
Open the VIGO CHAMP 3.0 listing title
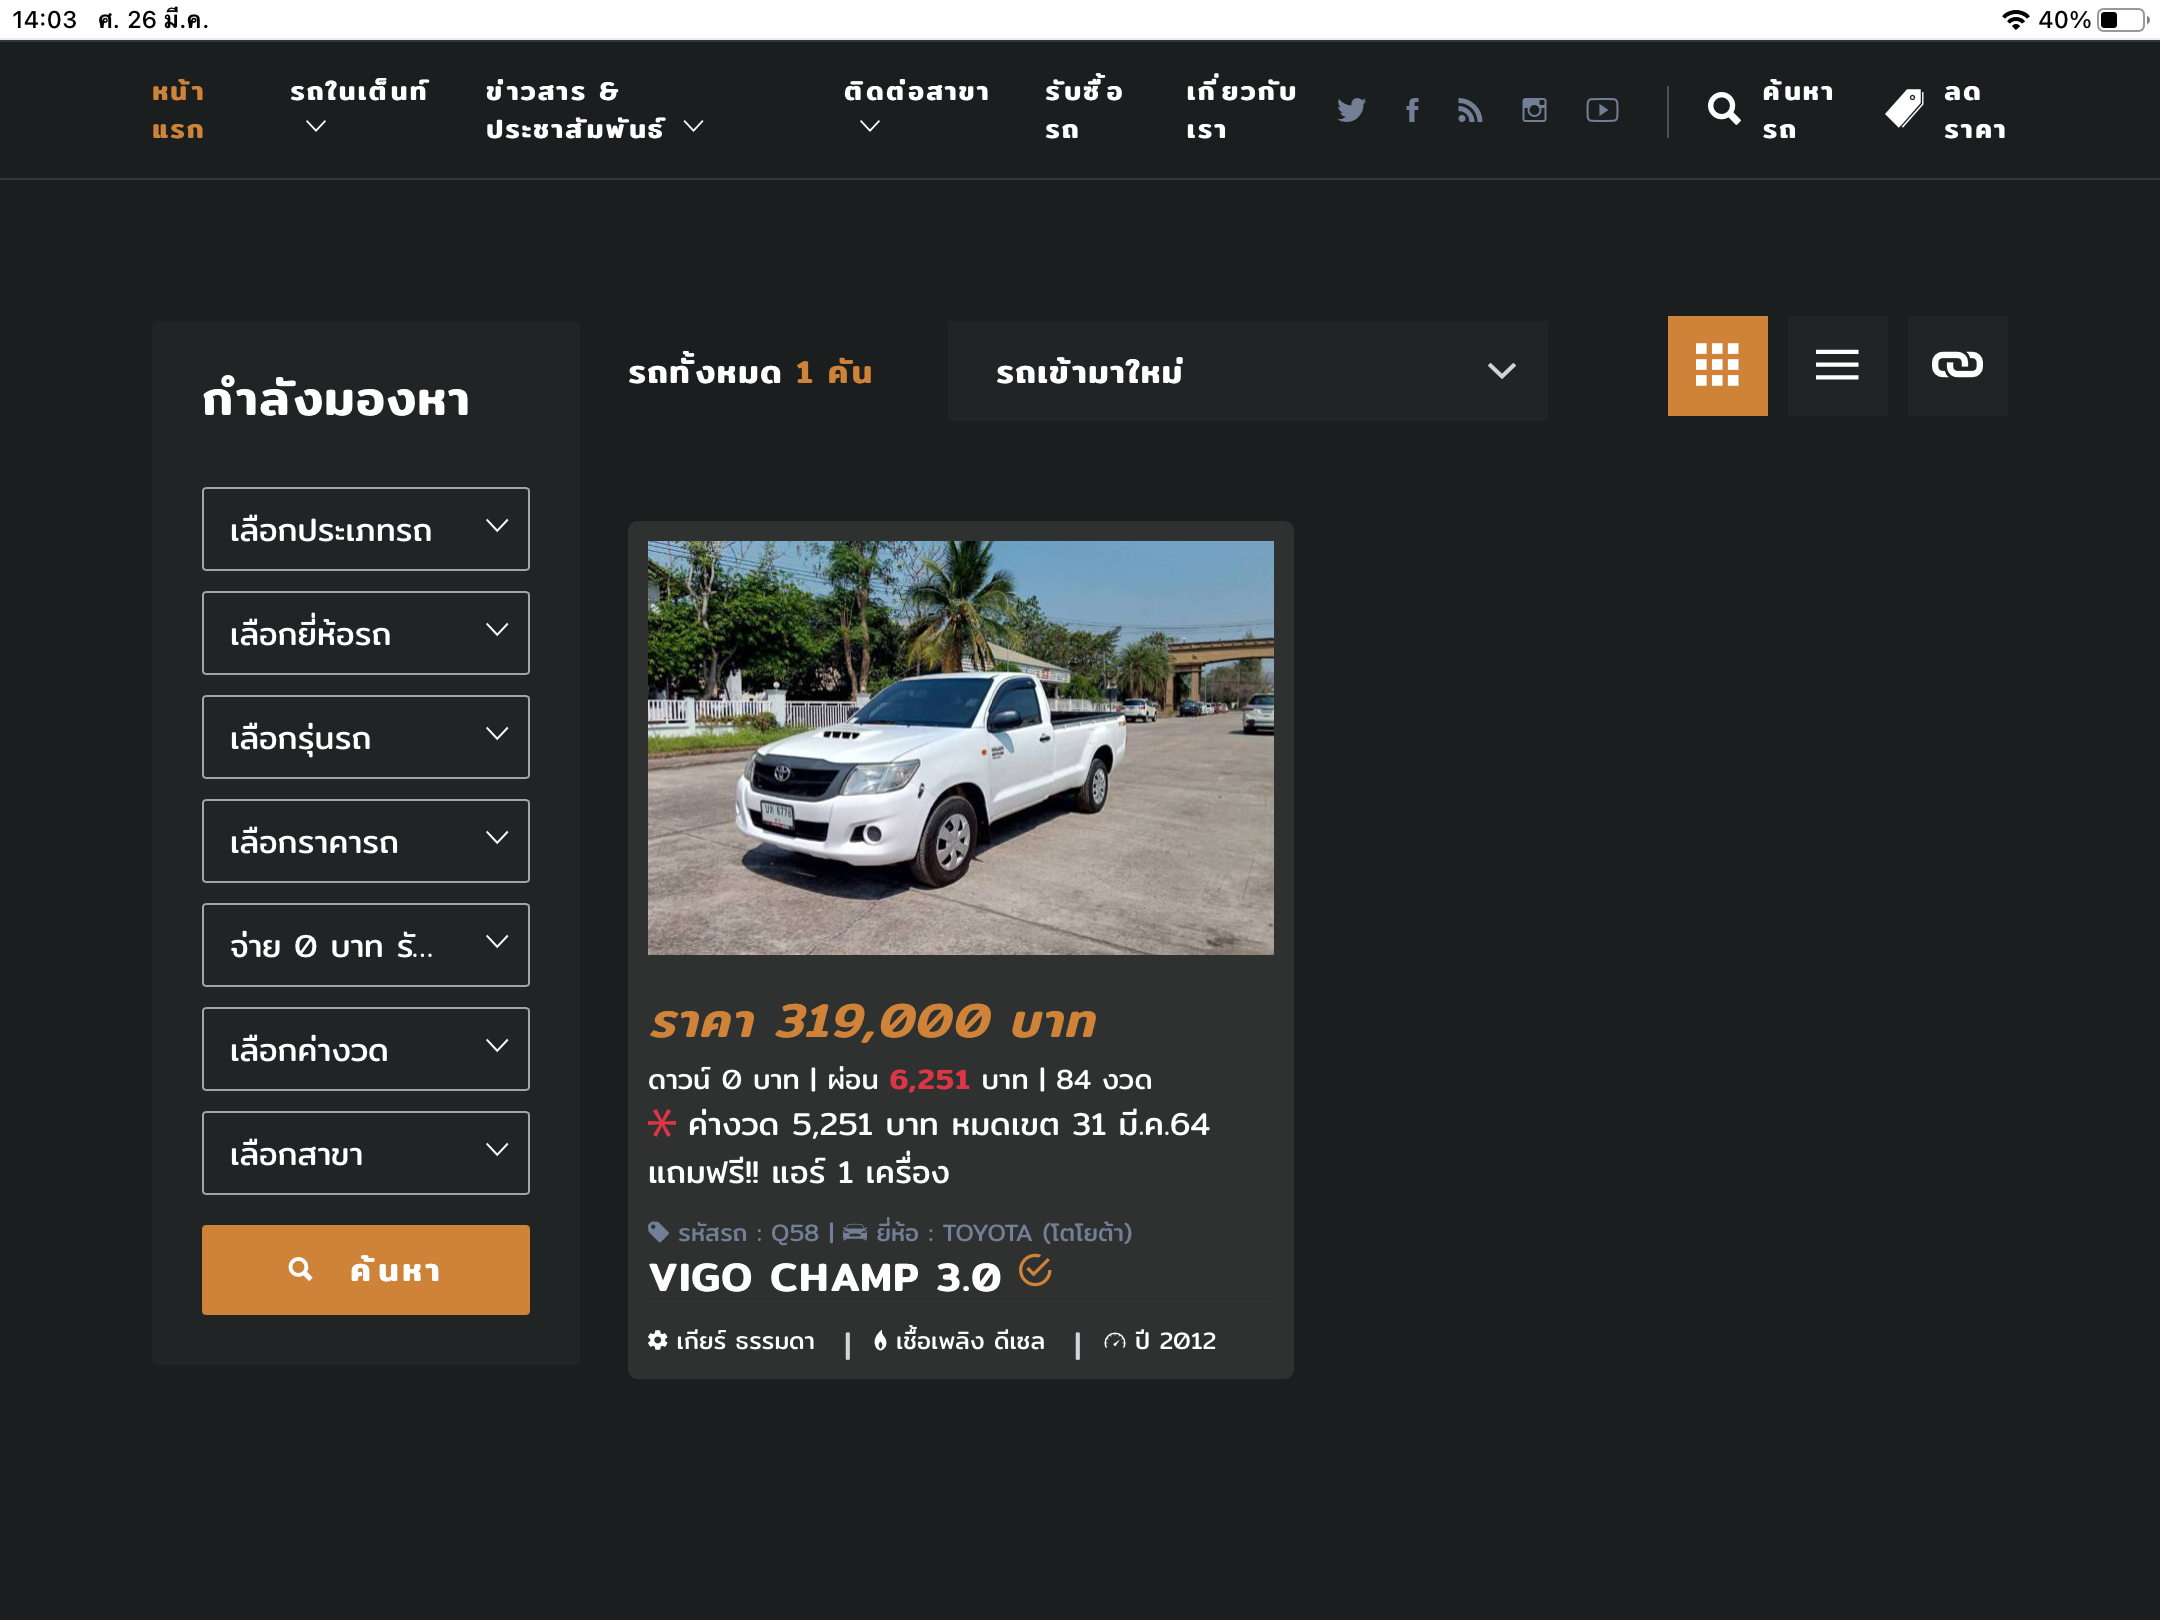[825, 1277]
